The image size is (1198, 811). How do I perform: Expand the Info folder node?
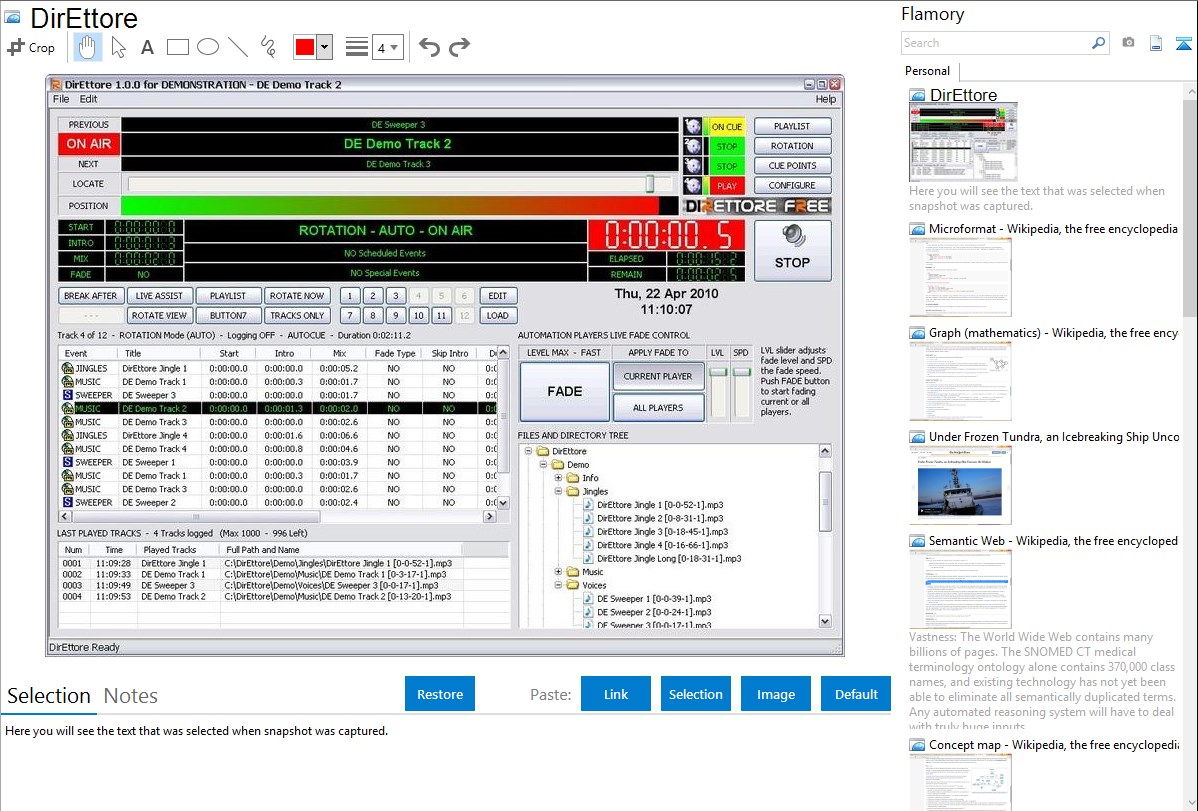coord(559,478)
